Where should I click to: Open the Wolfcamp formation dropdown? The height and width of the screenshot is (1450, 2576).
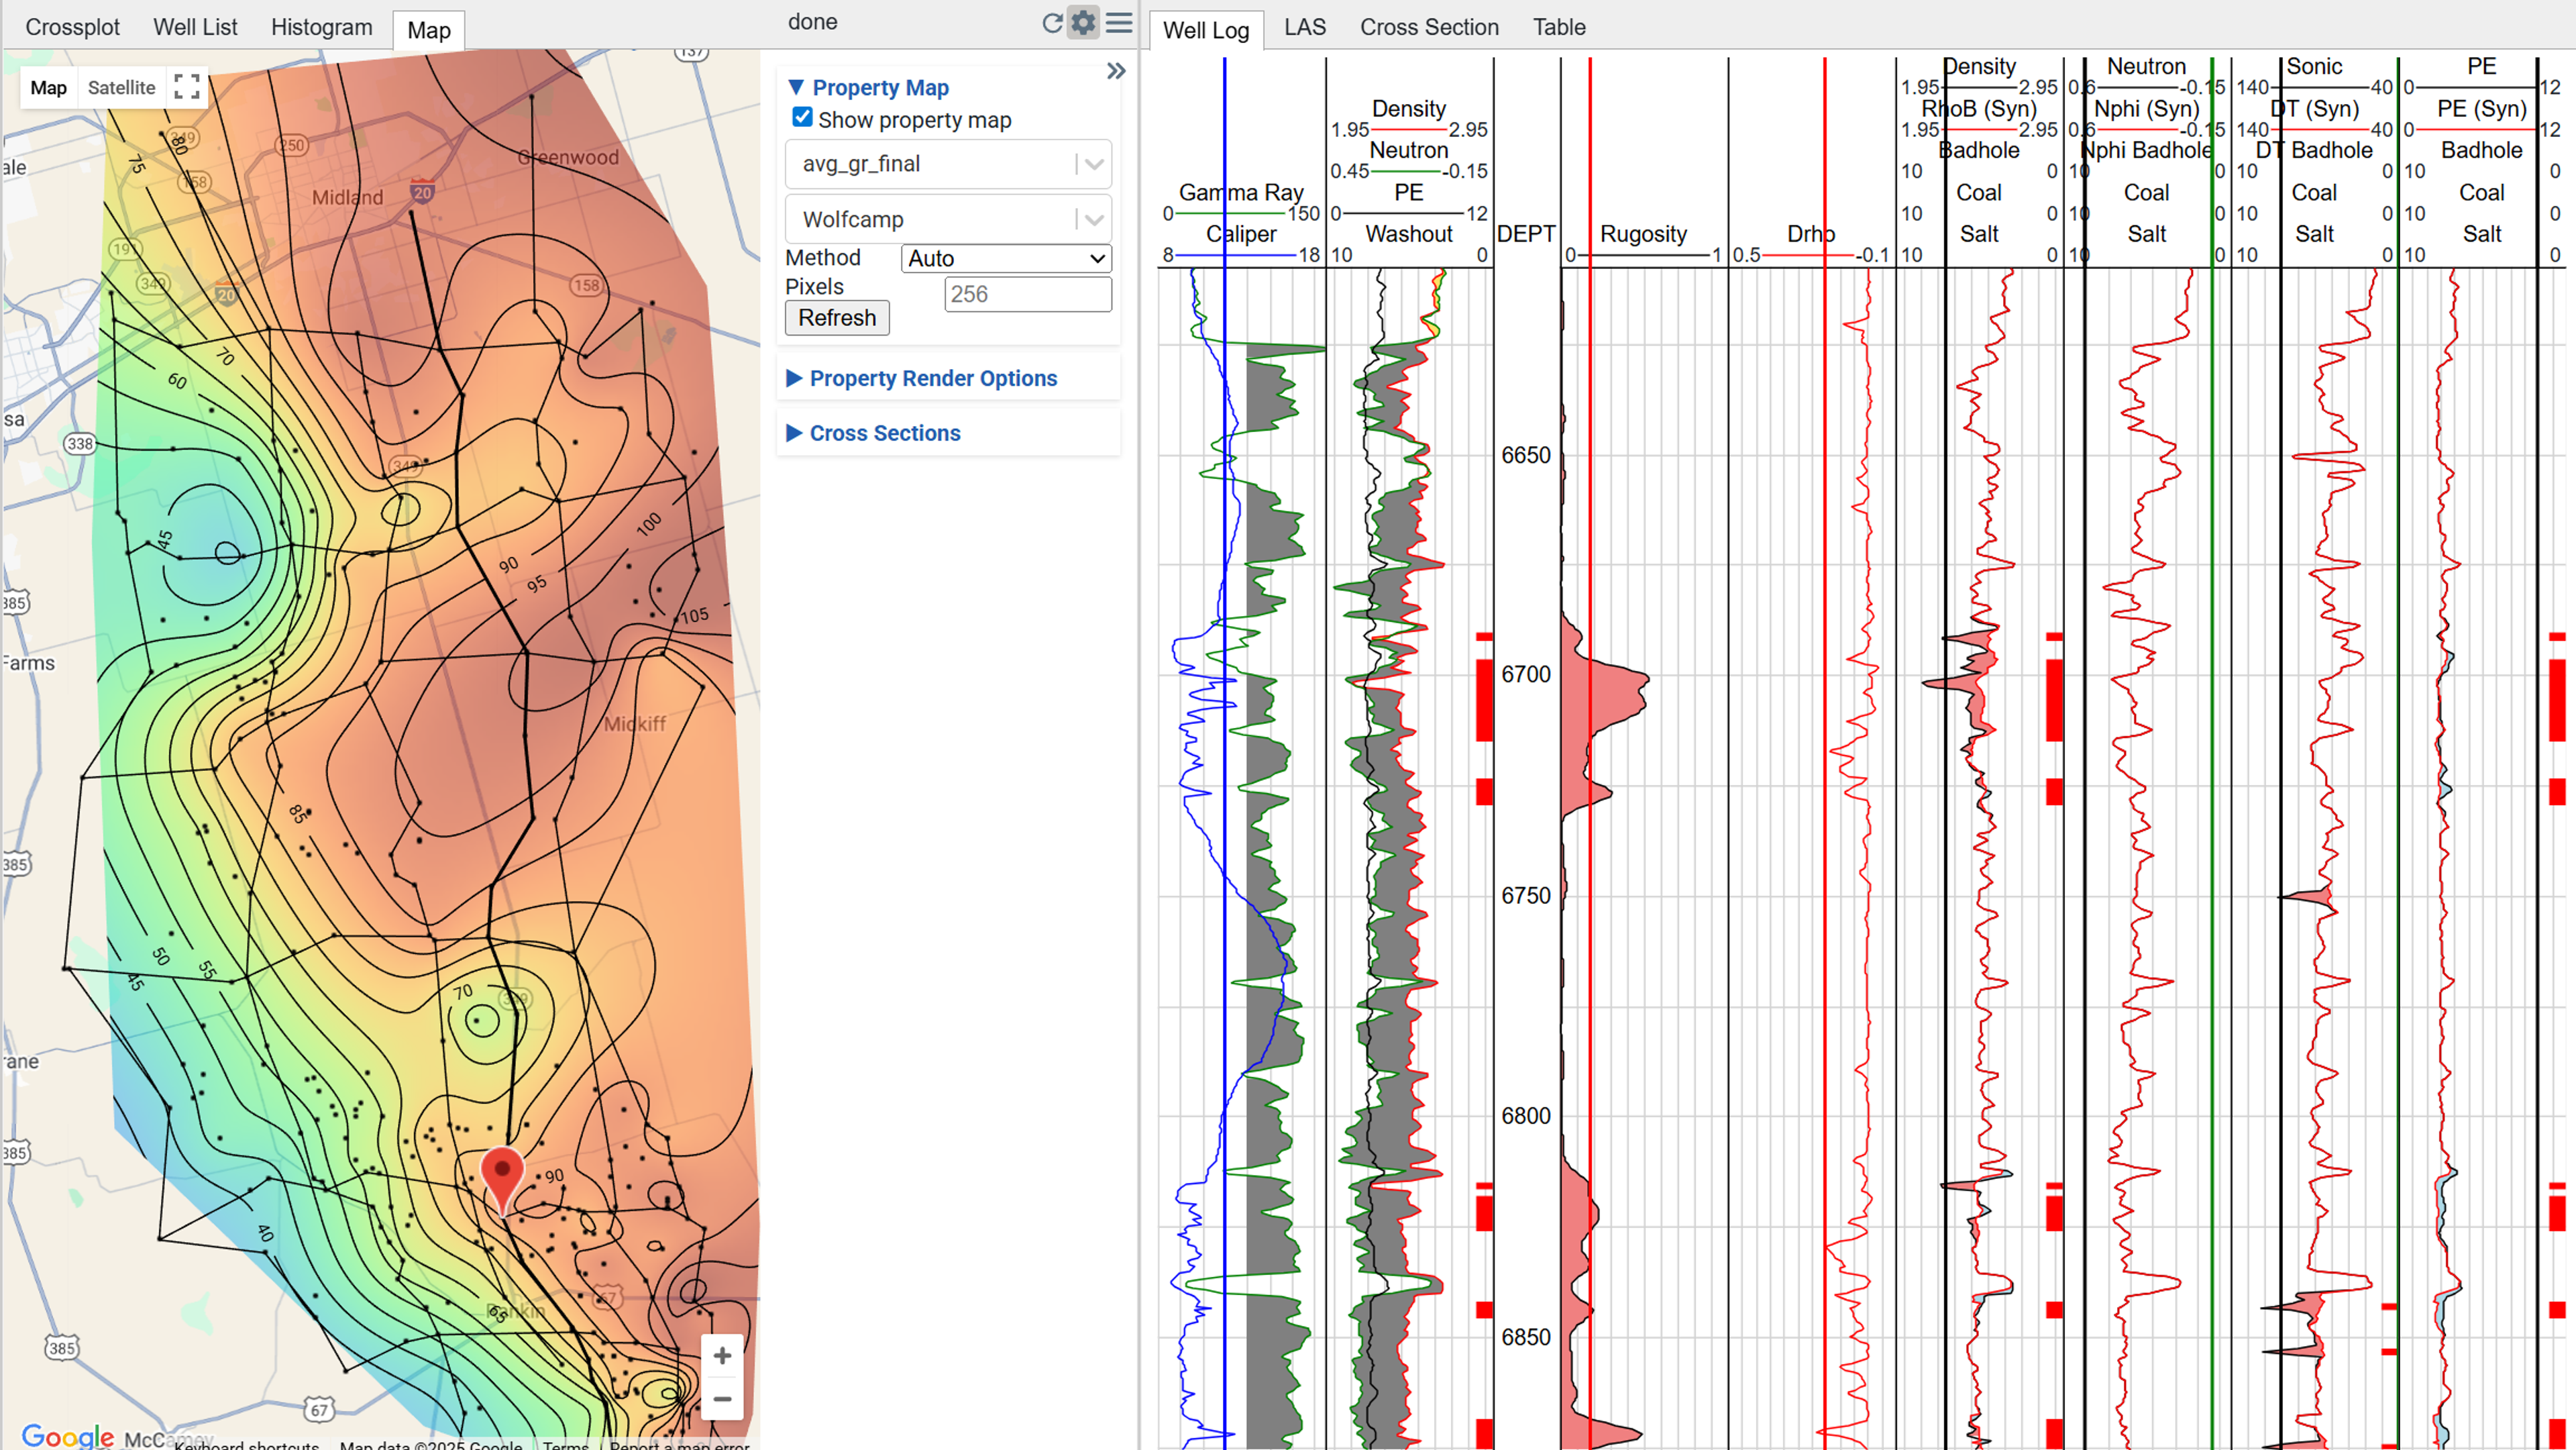[947, 219]
